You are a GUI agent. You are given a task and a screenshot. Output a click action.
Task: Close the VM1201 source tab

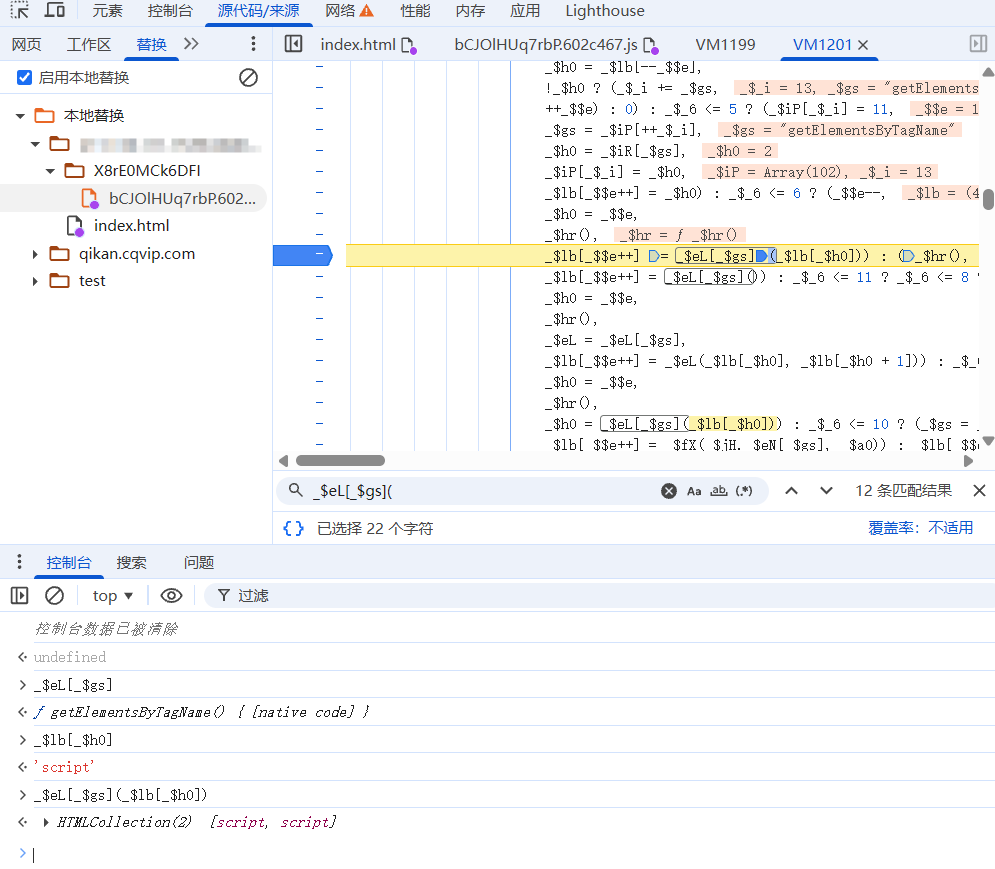coord(863,45)
